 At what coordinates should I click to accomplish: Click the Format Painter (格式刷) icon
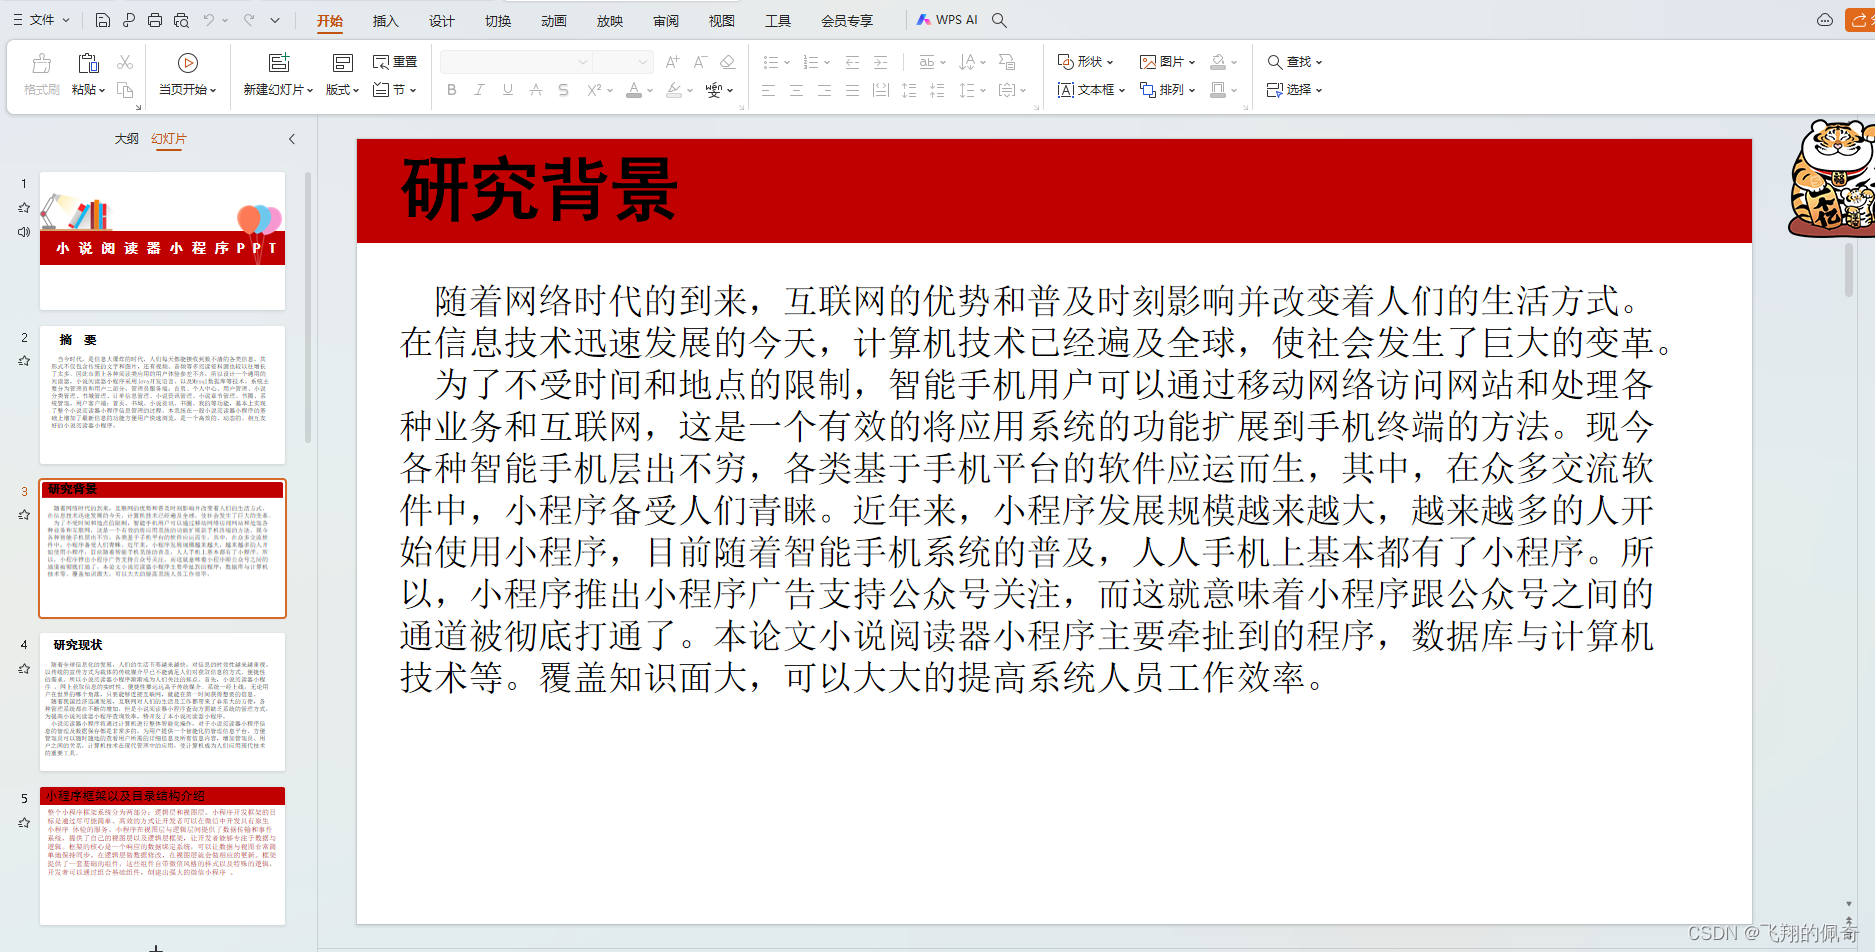click(x=42, y=64)
